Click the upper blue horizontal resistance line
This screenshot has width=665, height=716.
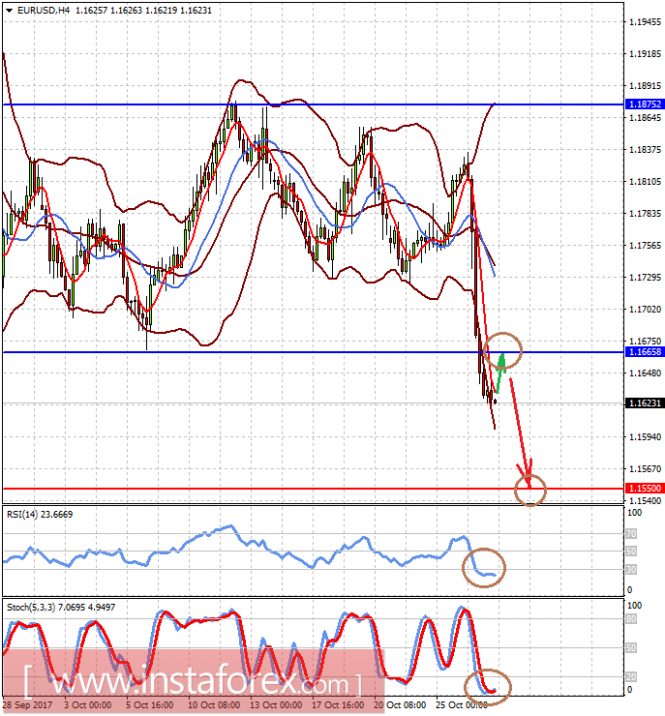(x=313, y=105)
